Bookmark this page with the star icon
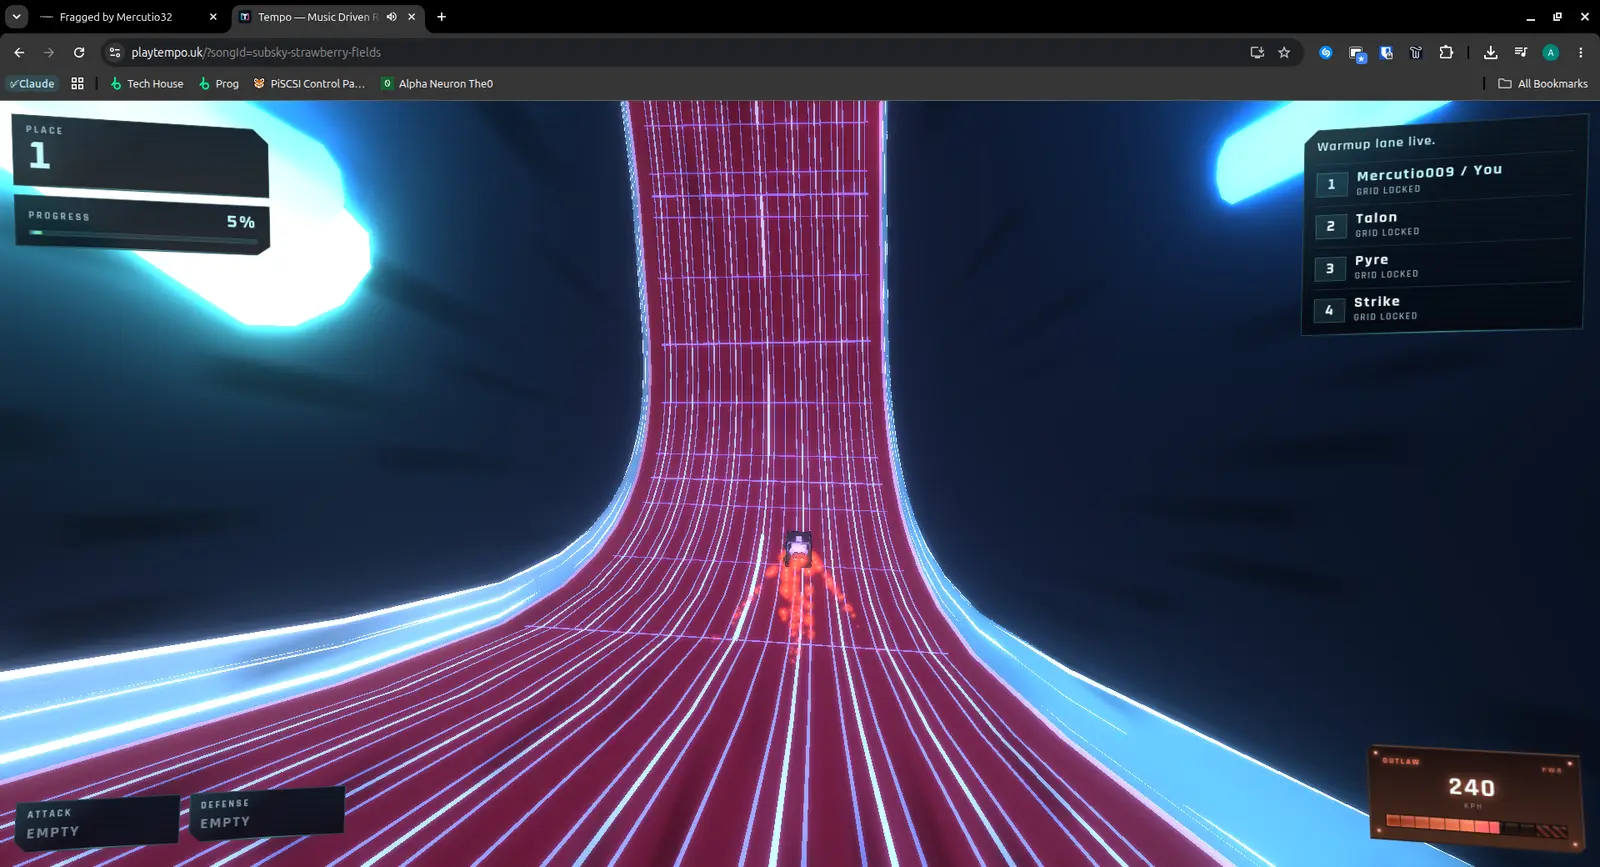This screenshot has height=867, width=1600. pyautogui.click(x=1284, y=52)
